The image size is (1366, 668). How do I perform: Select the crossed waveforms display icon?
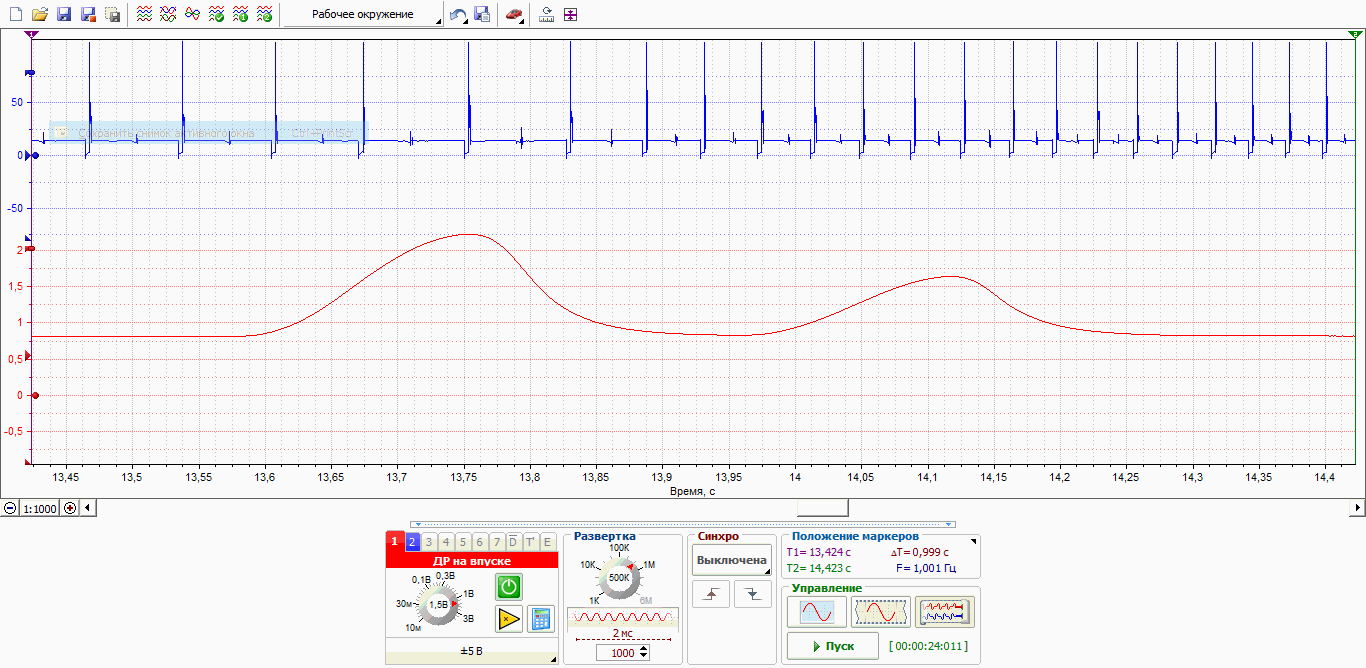pyautogui.click(x=168, y=14)
